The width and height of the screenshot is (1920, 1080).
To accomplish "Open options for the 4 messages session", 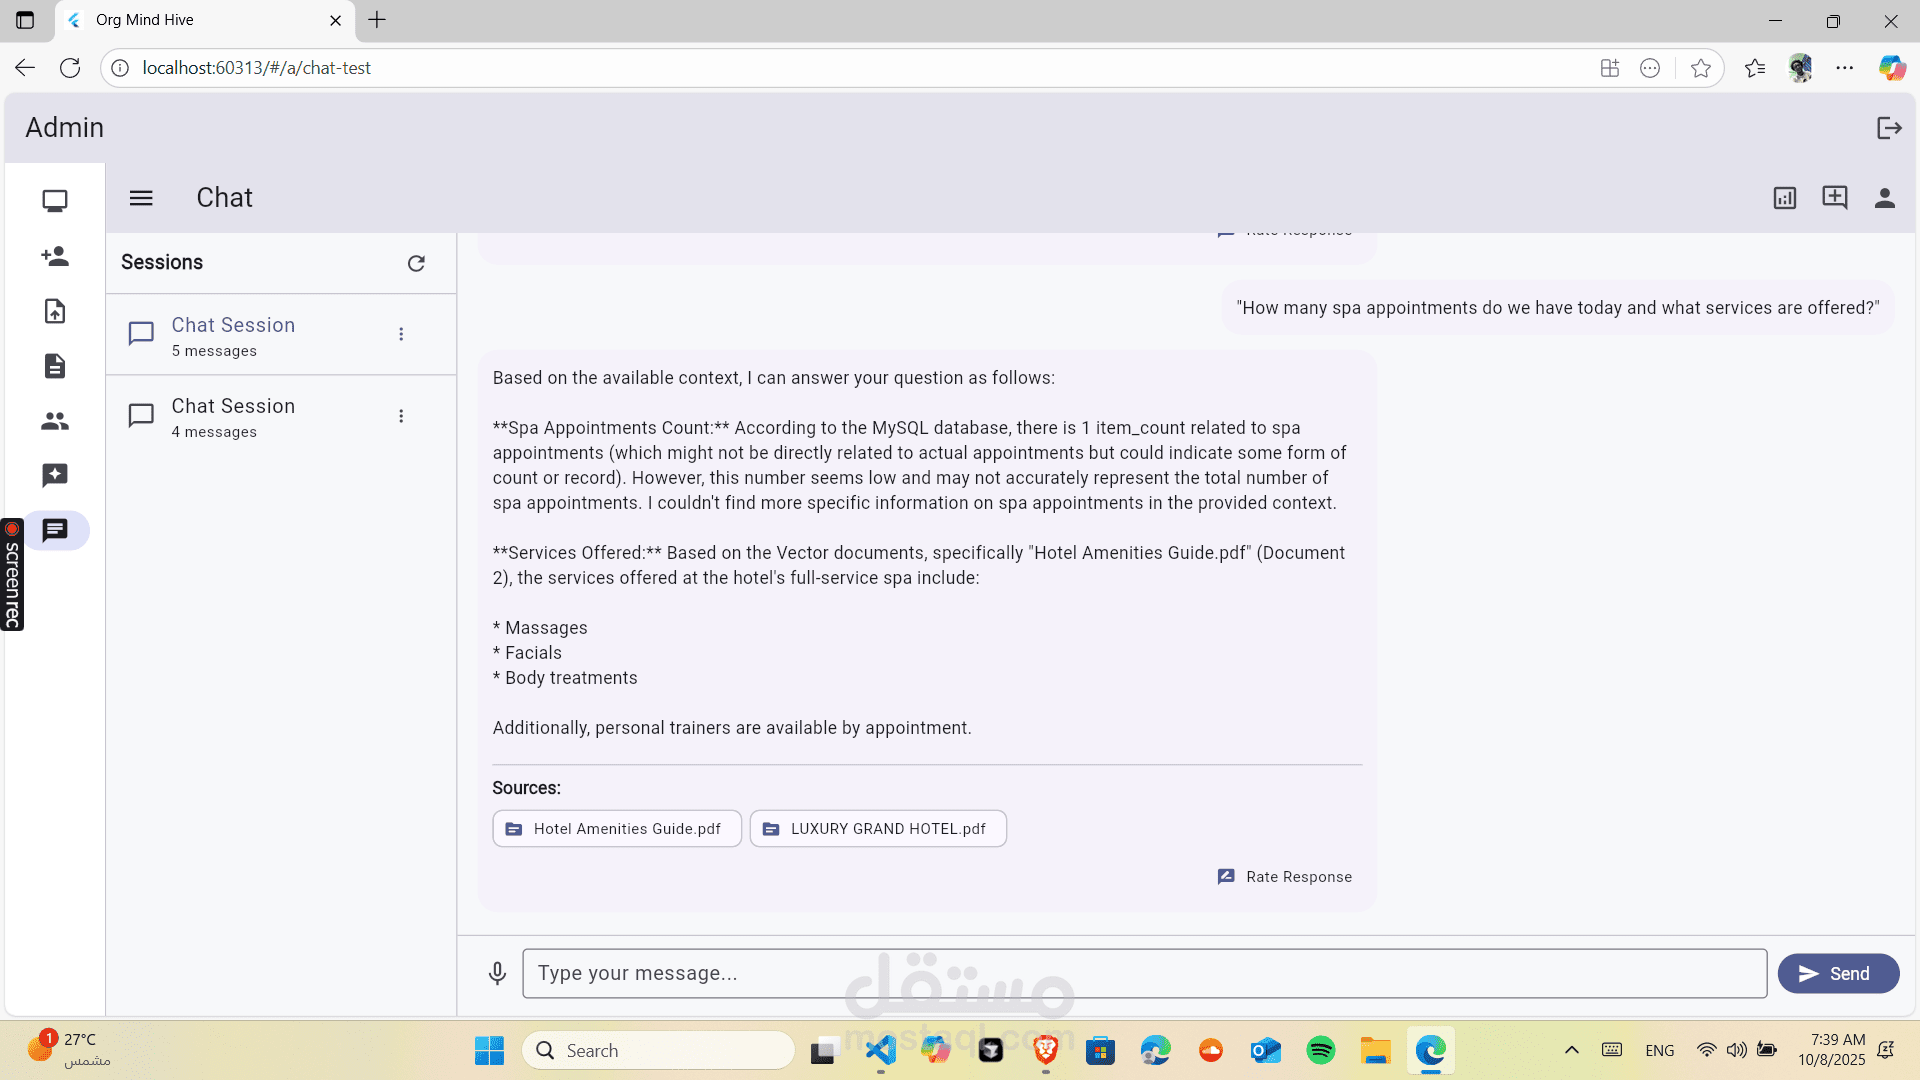I will [x=401, y=416].
